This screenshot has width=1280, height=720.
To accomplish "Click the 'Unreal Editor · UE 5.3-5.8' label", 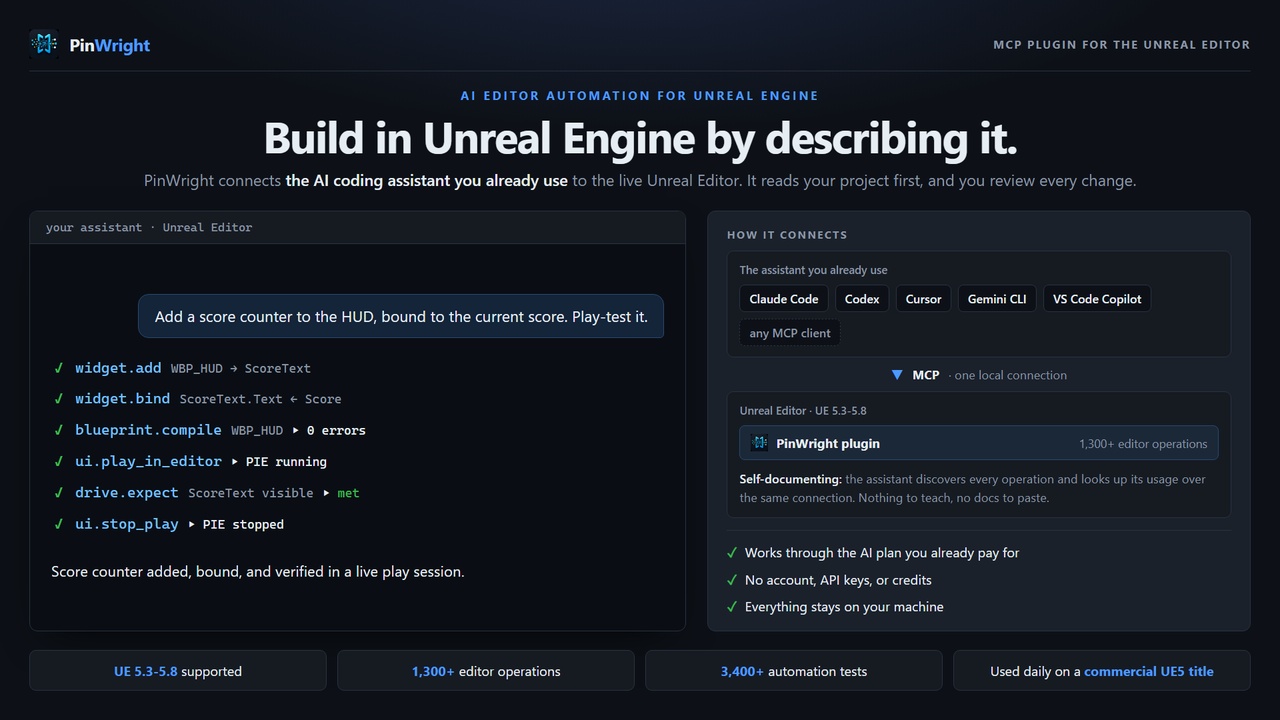I will point(803,411).
